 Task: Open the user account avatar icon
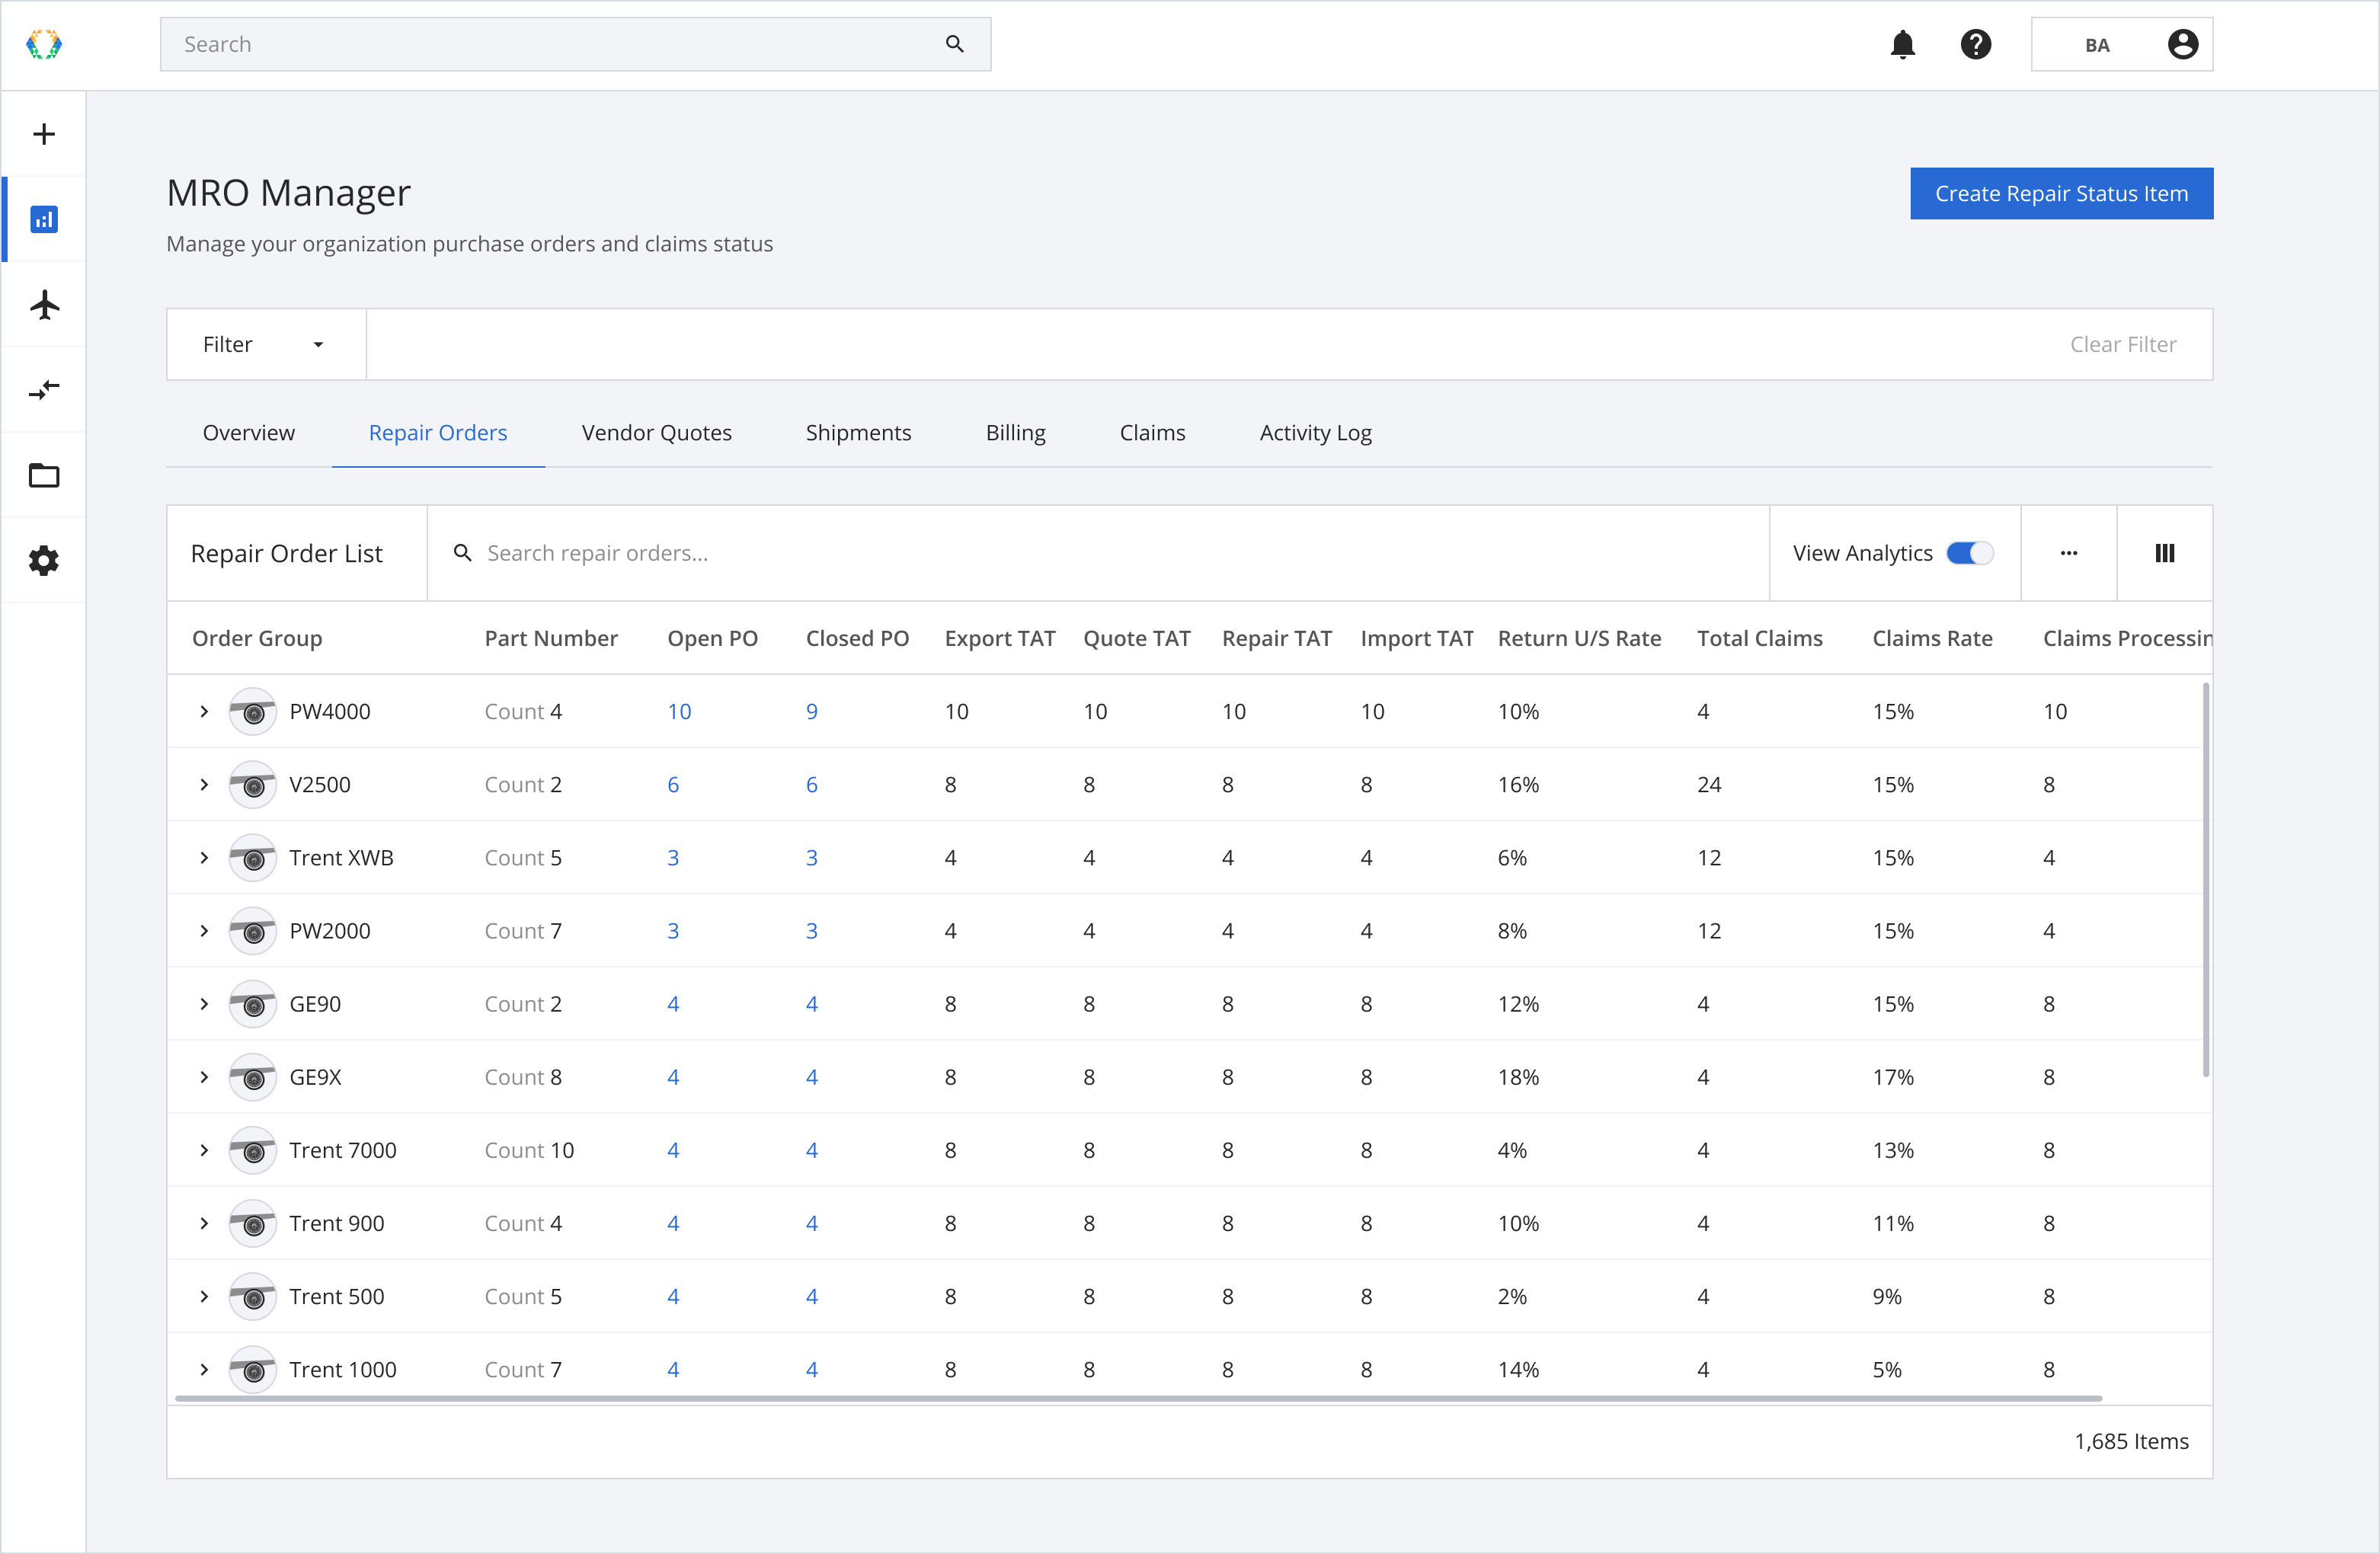point(2182,44)
